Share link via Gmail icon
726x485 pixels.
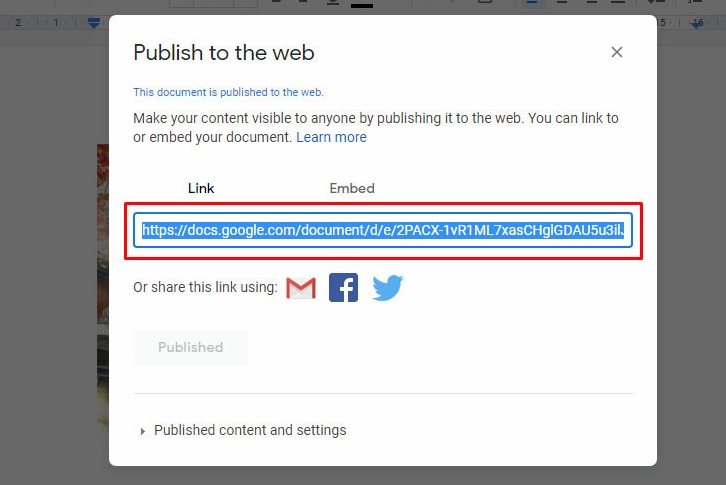301,288
